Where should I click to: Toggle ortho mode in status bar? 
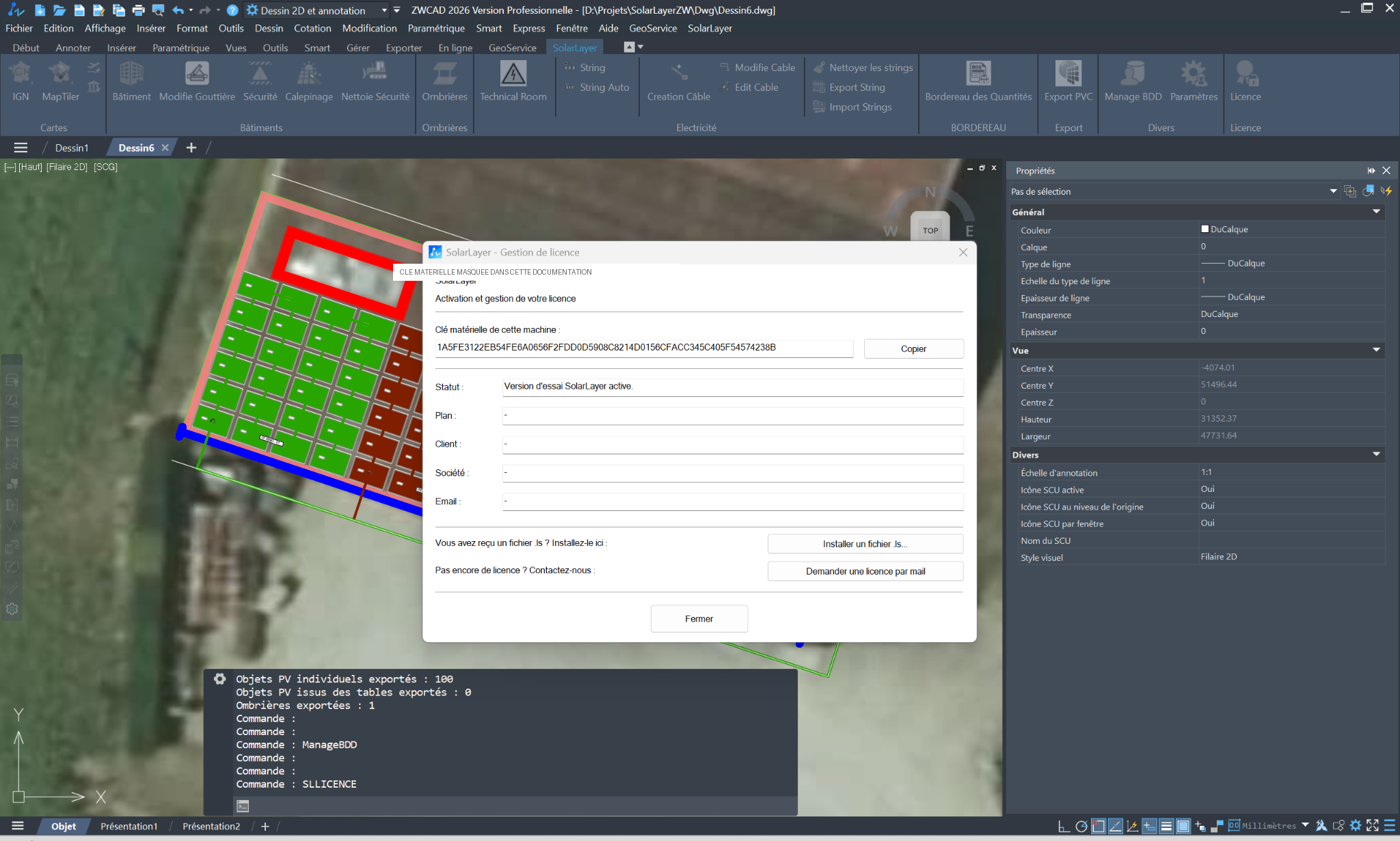[1064, 826]
